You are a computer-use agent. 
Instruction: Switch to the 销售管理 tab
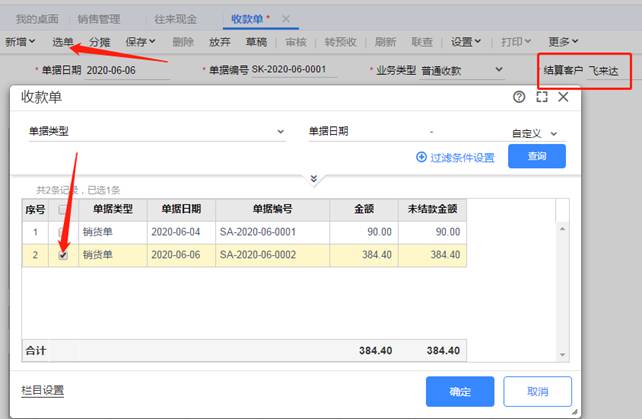pyautogui.click(x=98, y=19)
